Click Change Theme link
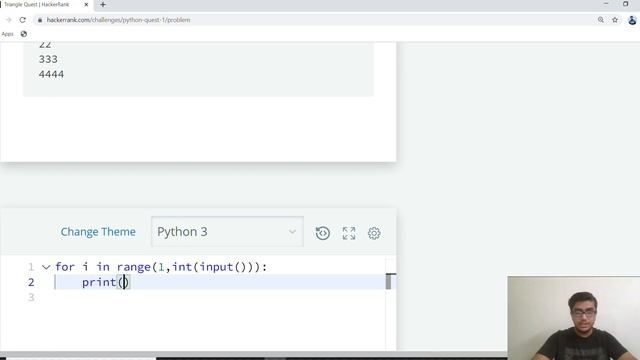This screenshot has height=360, width=640. 98,232
